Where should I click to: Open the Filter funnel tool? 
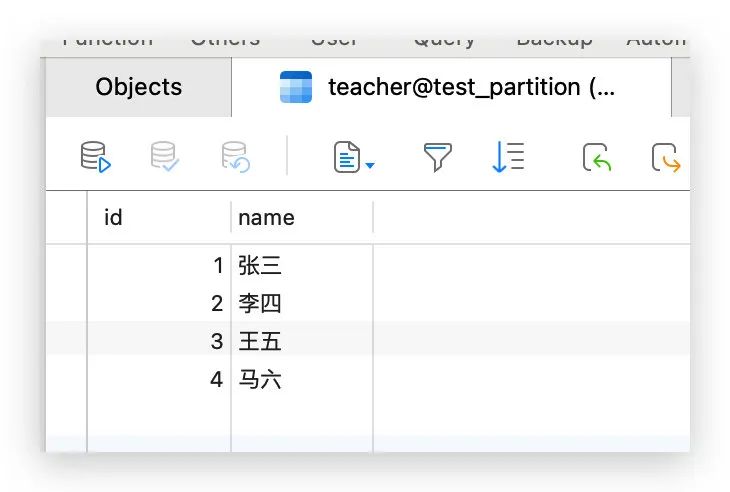pos(437,157)
